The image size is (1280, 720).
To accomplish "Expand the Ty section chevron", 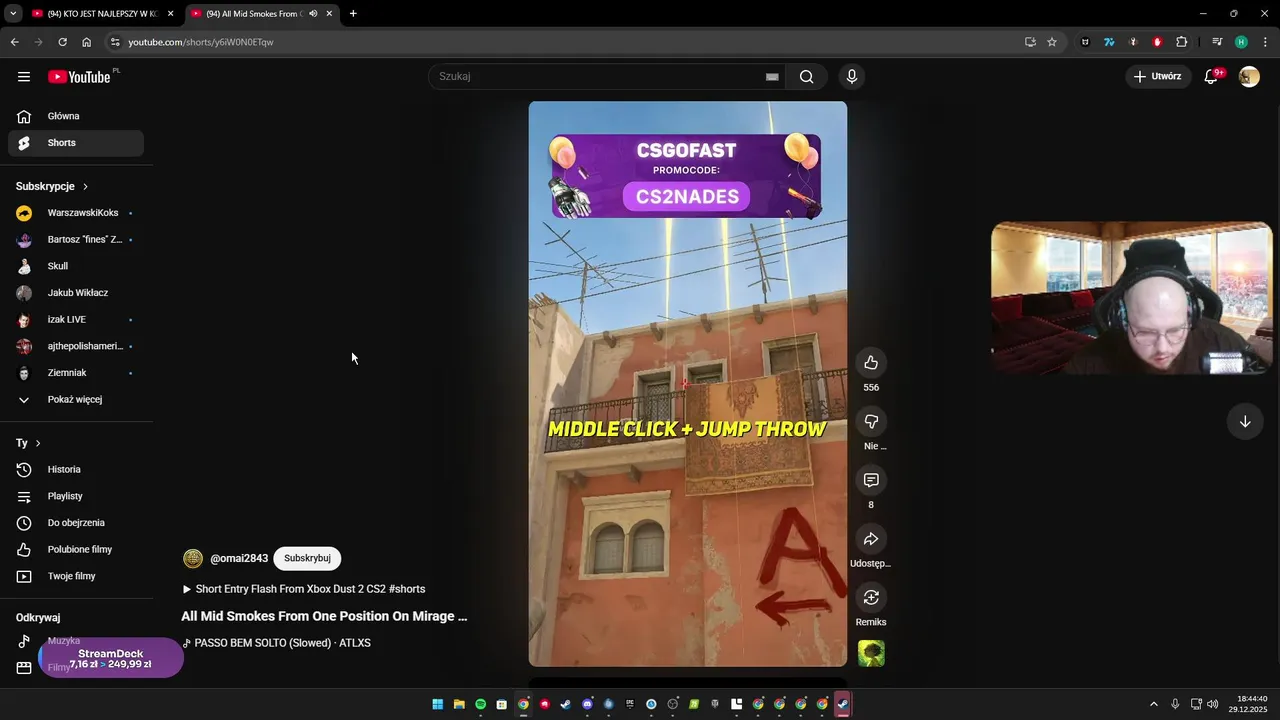I will tap(38, 443).
